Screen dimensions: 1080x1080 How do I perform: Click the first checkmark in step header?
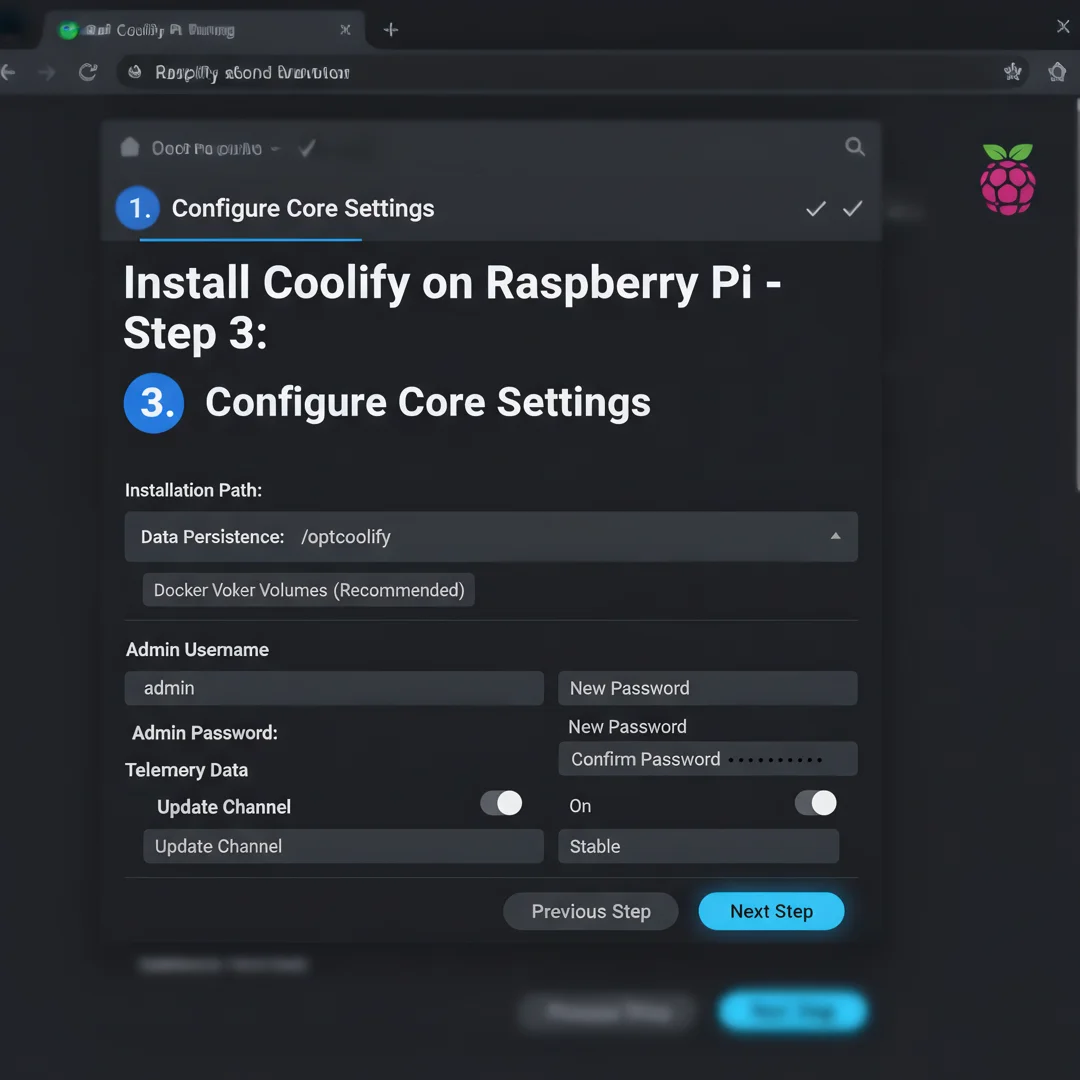[x=816, y=209]
